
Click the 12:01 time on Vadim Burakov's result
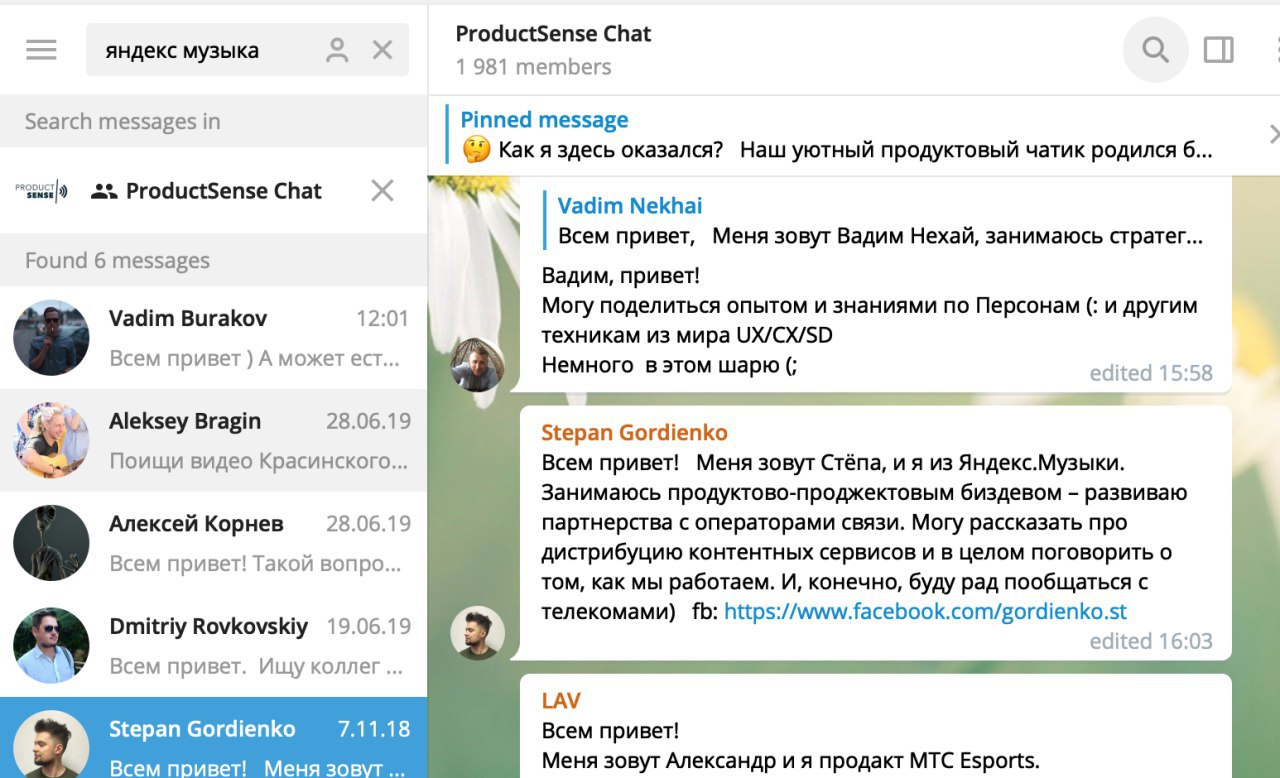[x=383, y=319]
